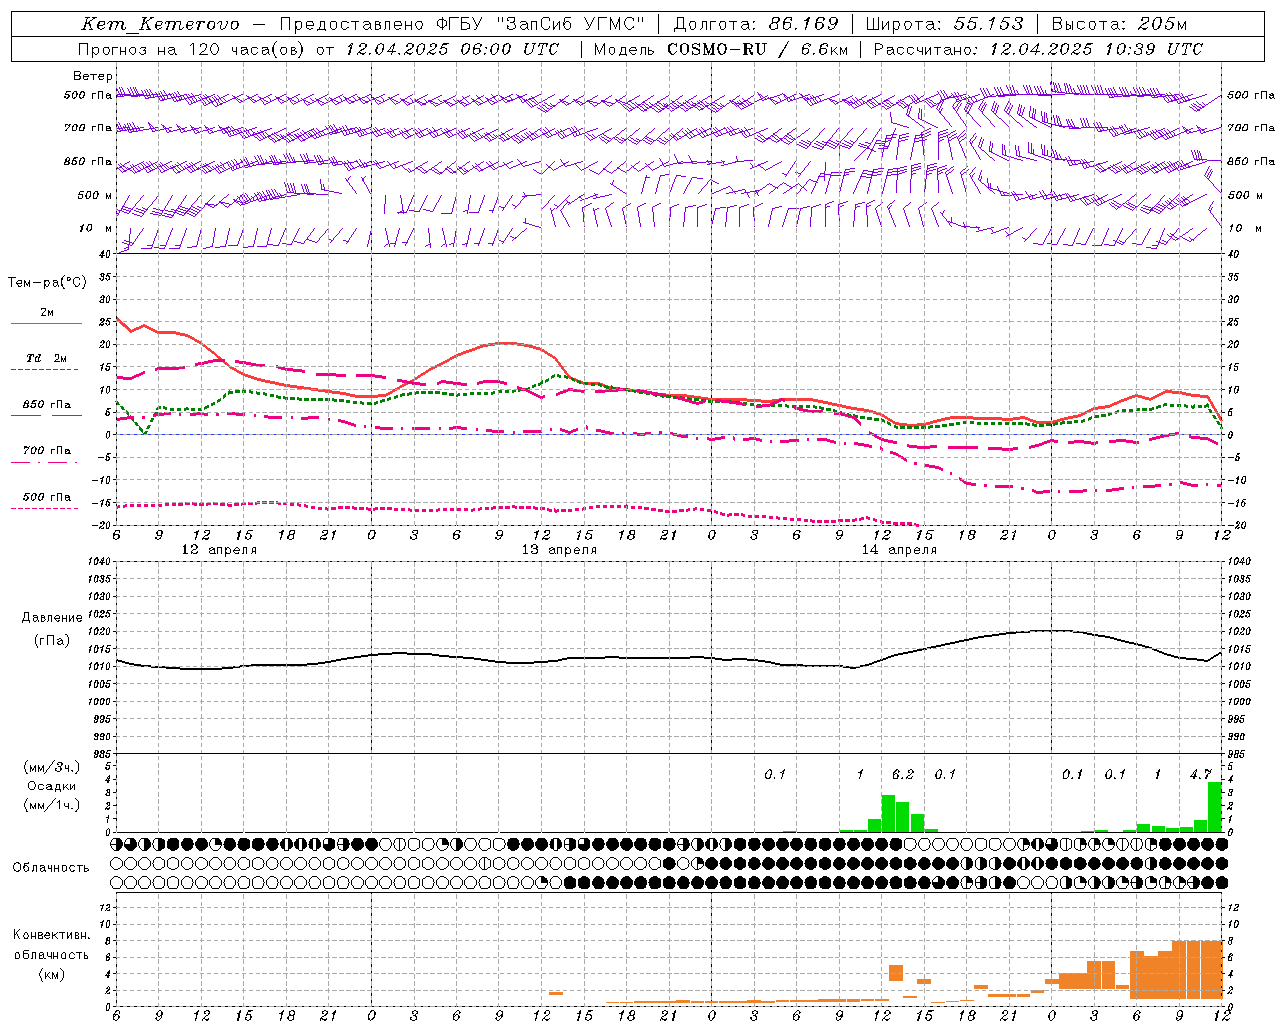Click the (мм/3ч.) unit label
Image resolution: width=1280 pixels, height=1024 pixels.
click(x=51, y=767)
